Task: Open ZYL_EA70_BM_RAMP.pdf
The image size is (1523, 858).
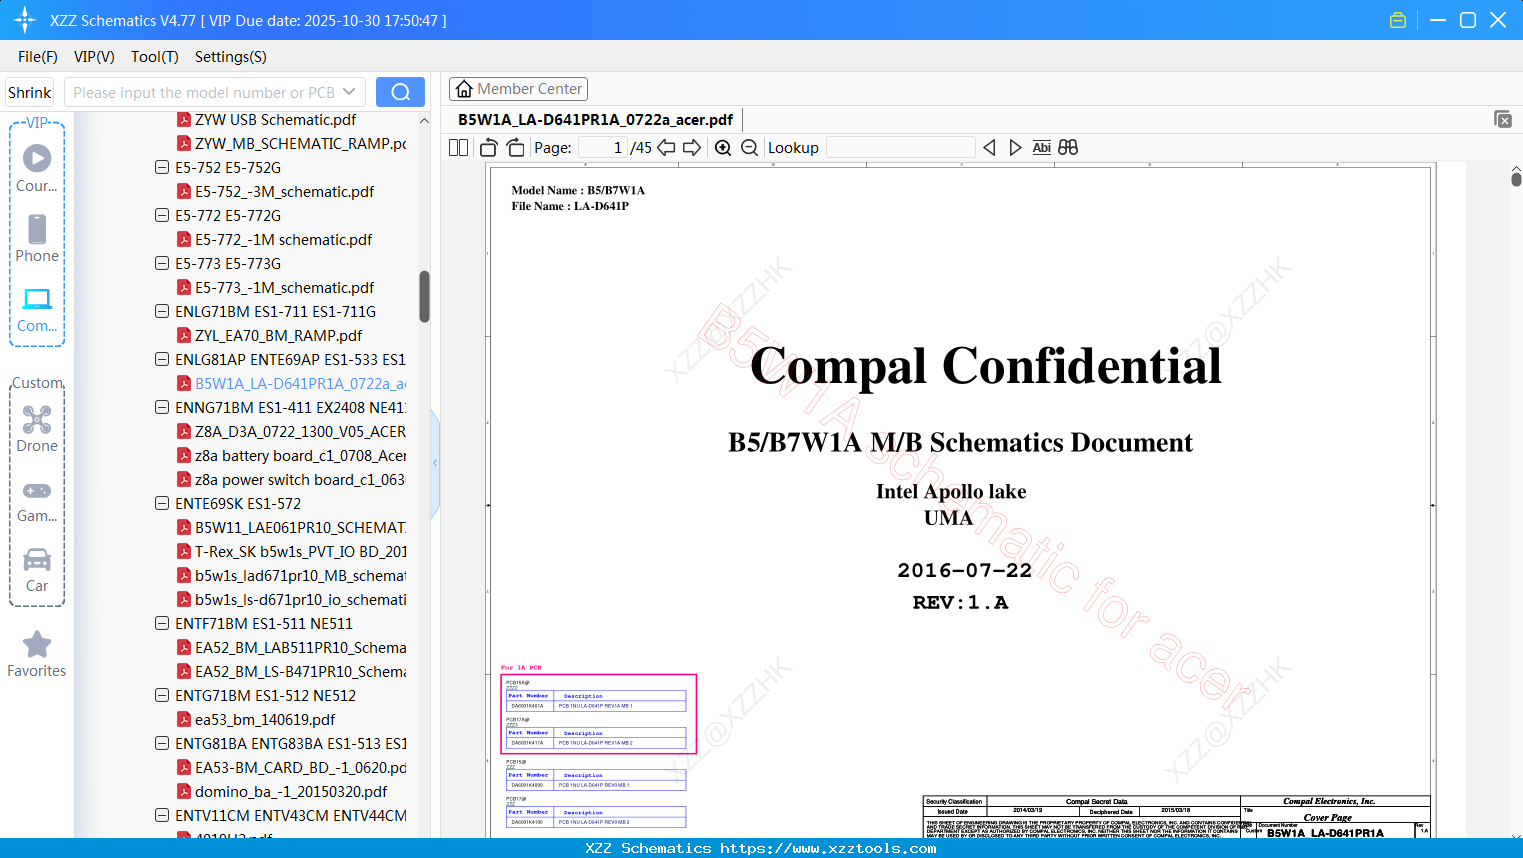Action: point(278,335)
